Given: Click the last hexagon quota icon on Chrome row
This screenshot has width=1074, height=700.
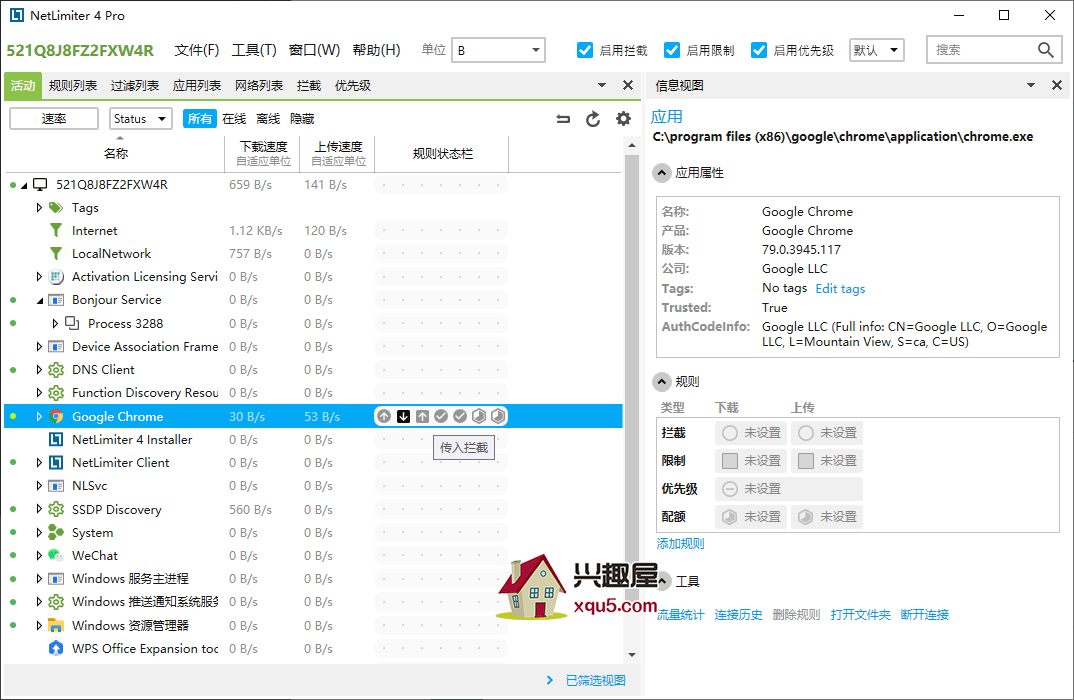Looking at the screenshot, I should tap(499, 416).
